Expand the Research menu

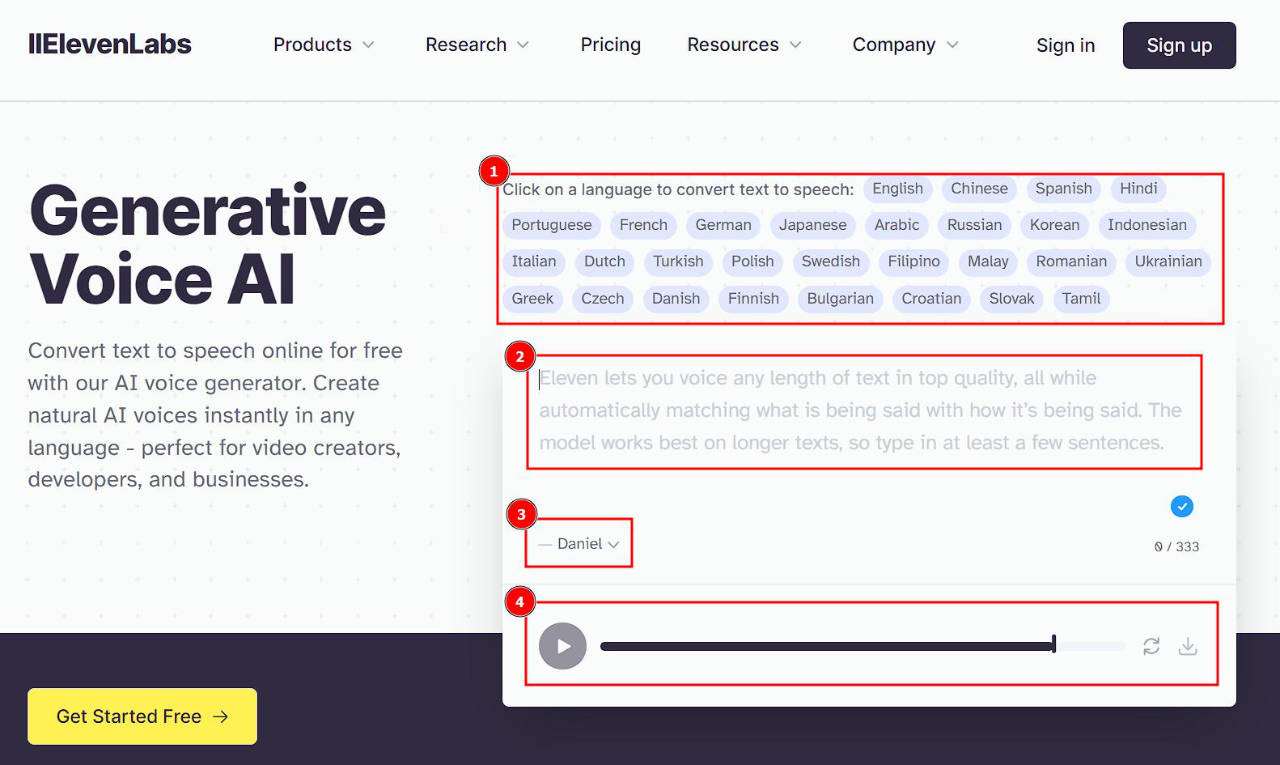pyautogui.click(x=477, y=45)
